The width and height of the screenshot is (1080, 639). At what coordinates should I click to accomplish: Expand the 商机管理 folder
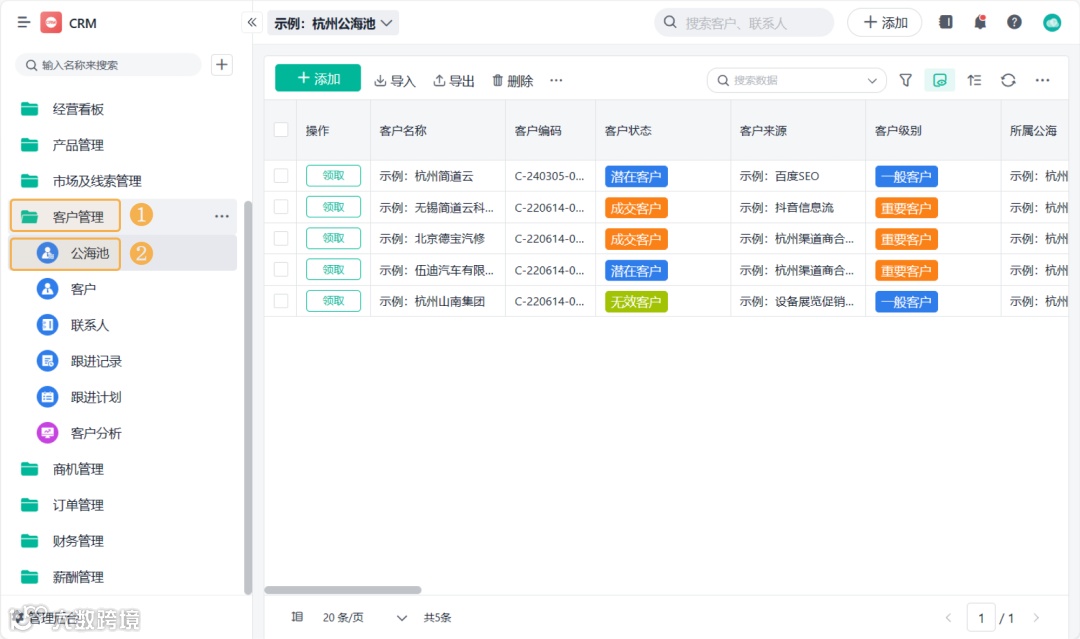[123, 469]
